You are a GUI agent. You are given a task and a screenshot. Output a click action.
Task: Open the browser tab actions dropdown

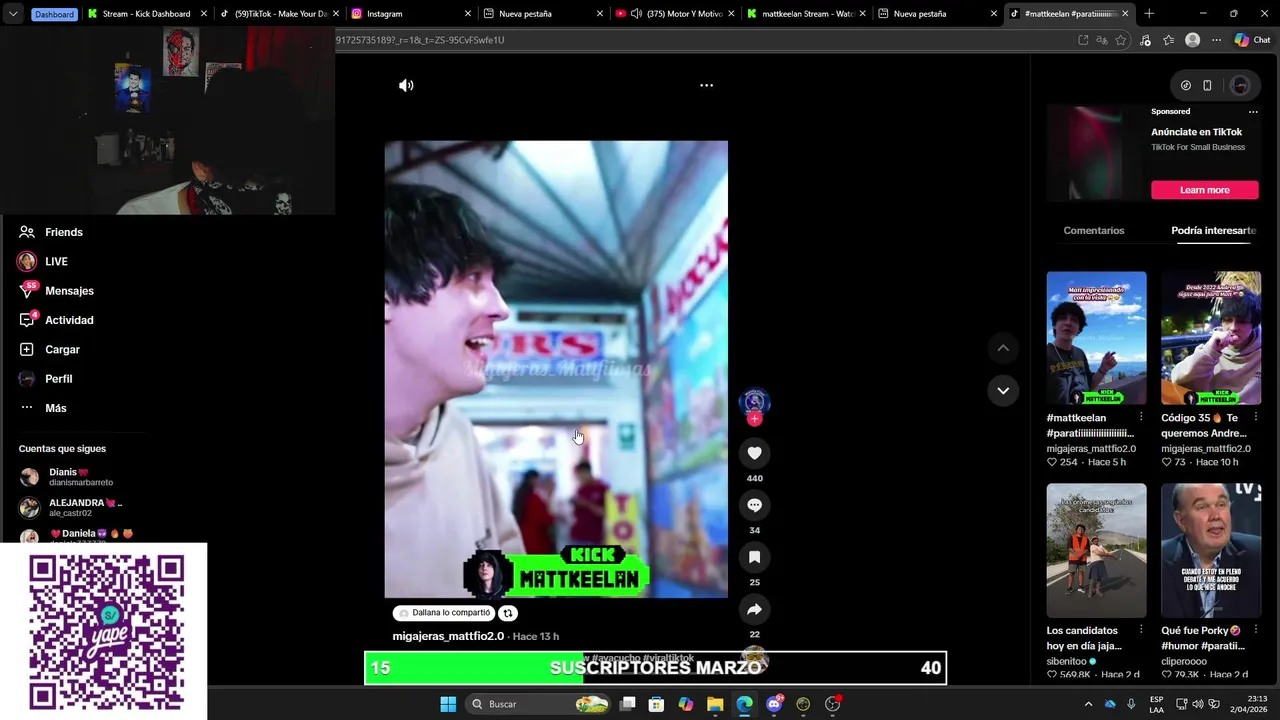[13, 14]
